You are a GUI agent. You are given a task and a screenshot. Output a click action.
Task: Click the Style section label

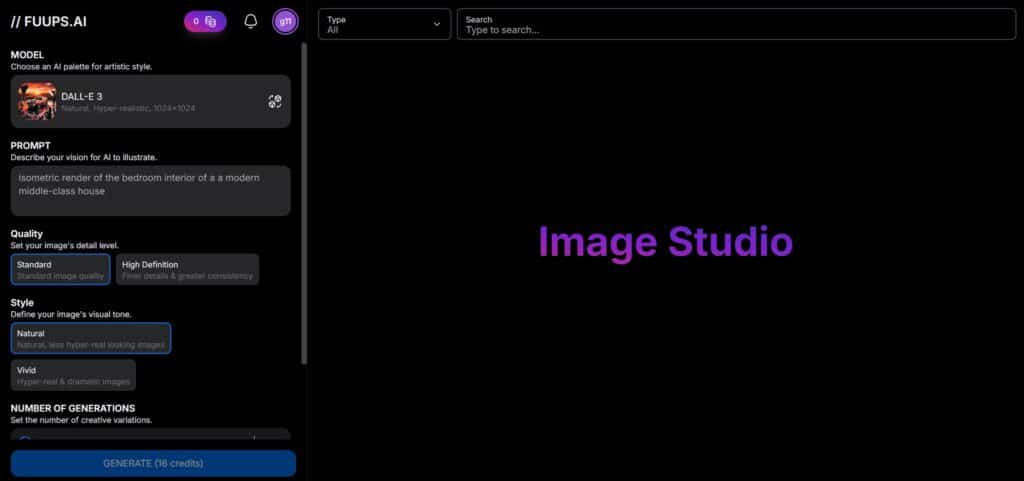tap(22, 303)
